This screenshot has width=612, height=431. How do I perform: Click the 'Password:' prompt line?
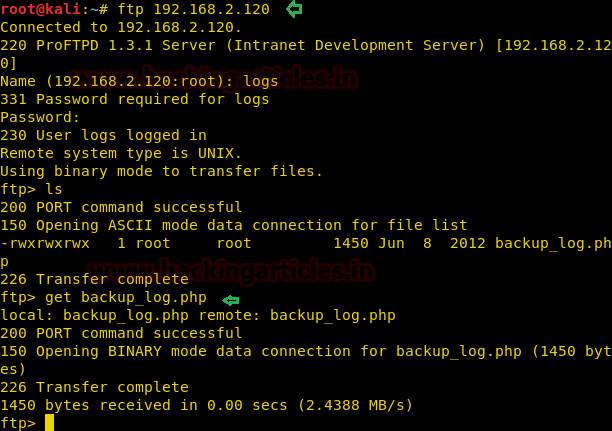pos(40,117)
